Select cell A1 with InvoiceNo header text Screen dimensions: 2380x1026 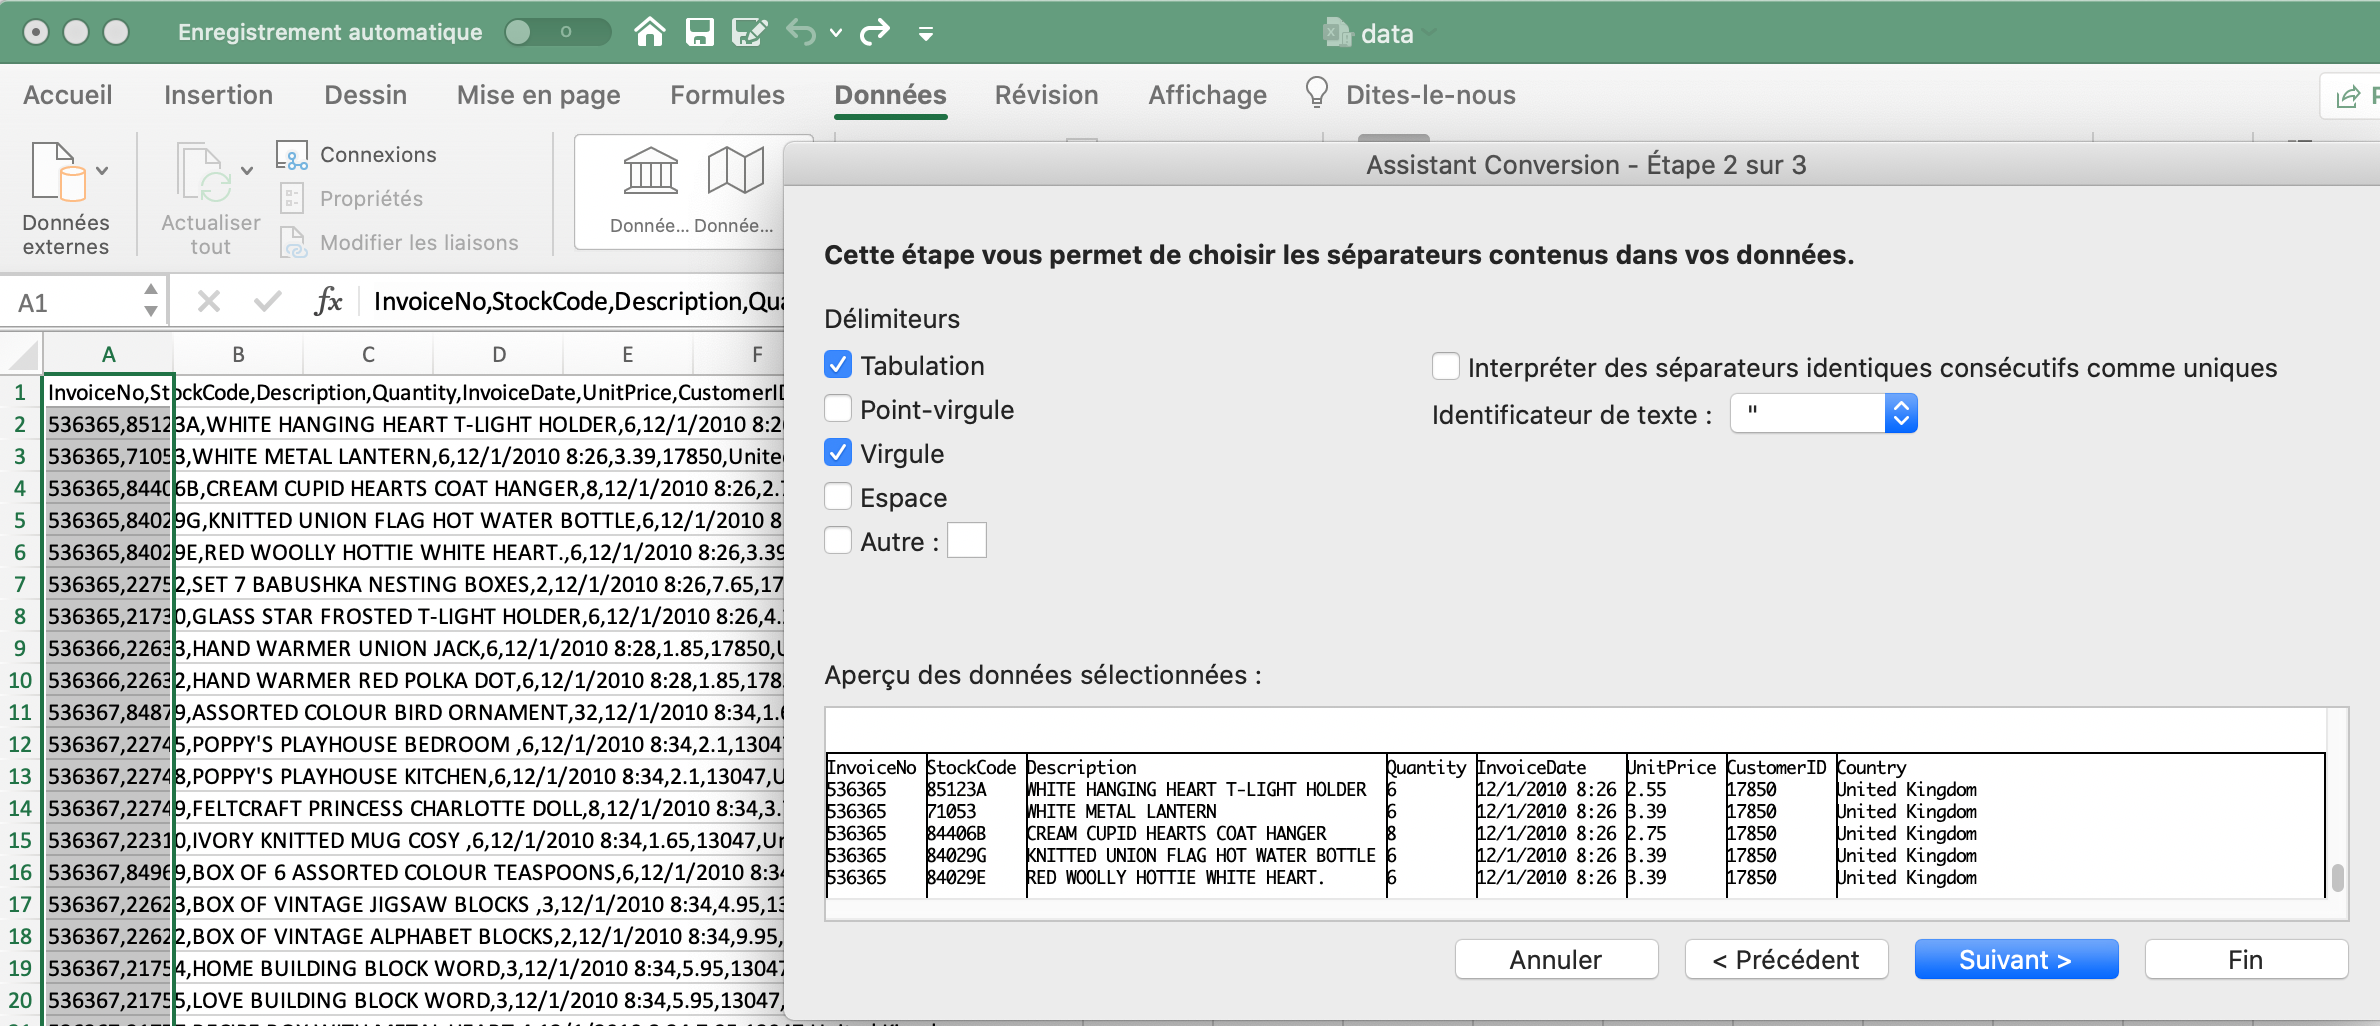point(108,392)
